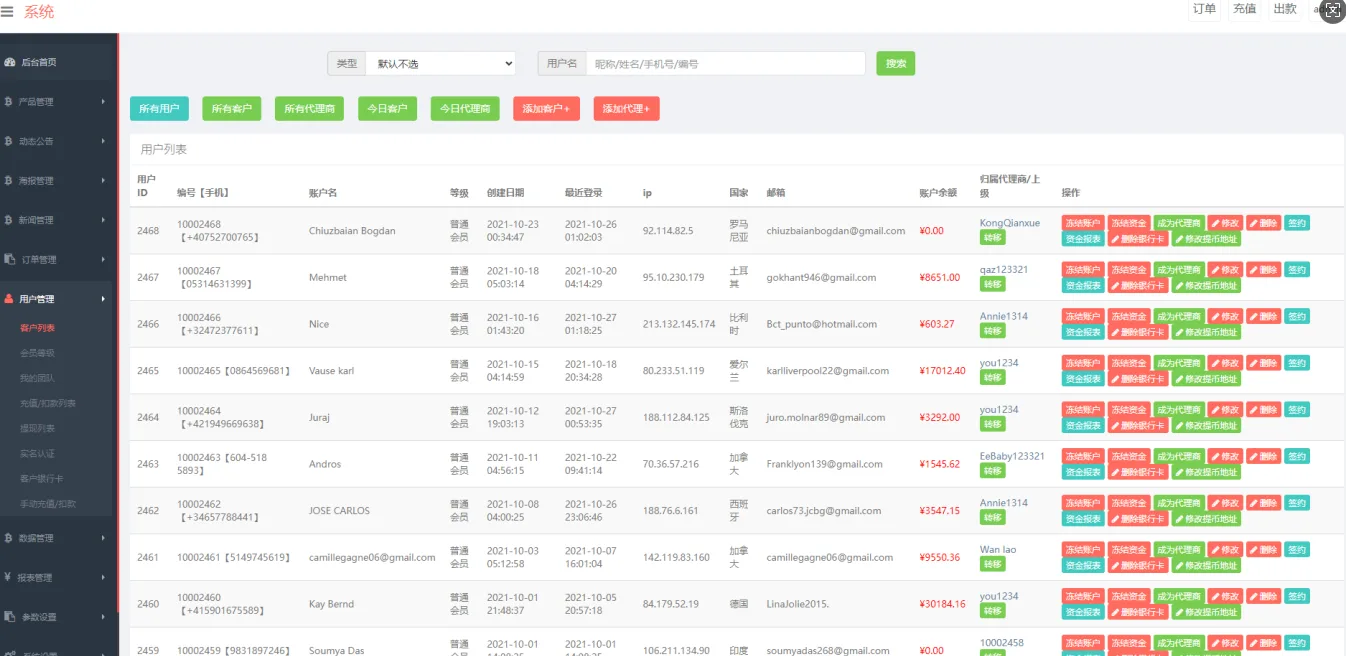Open 后台首页 dashboard in sidebar

pyautogui.click(x=39, y=62)
